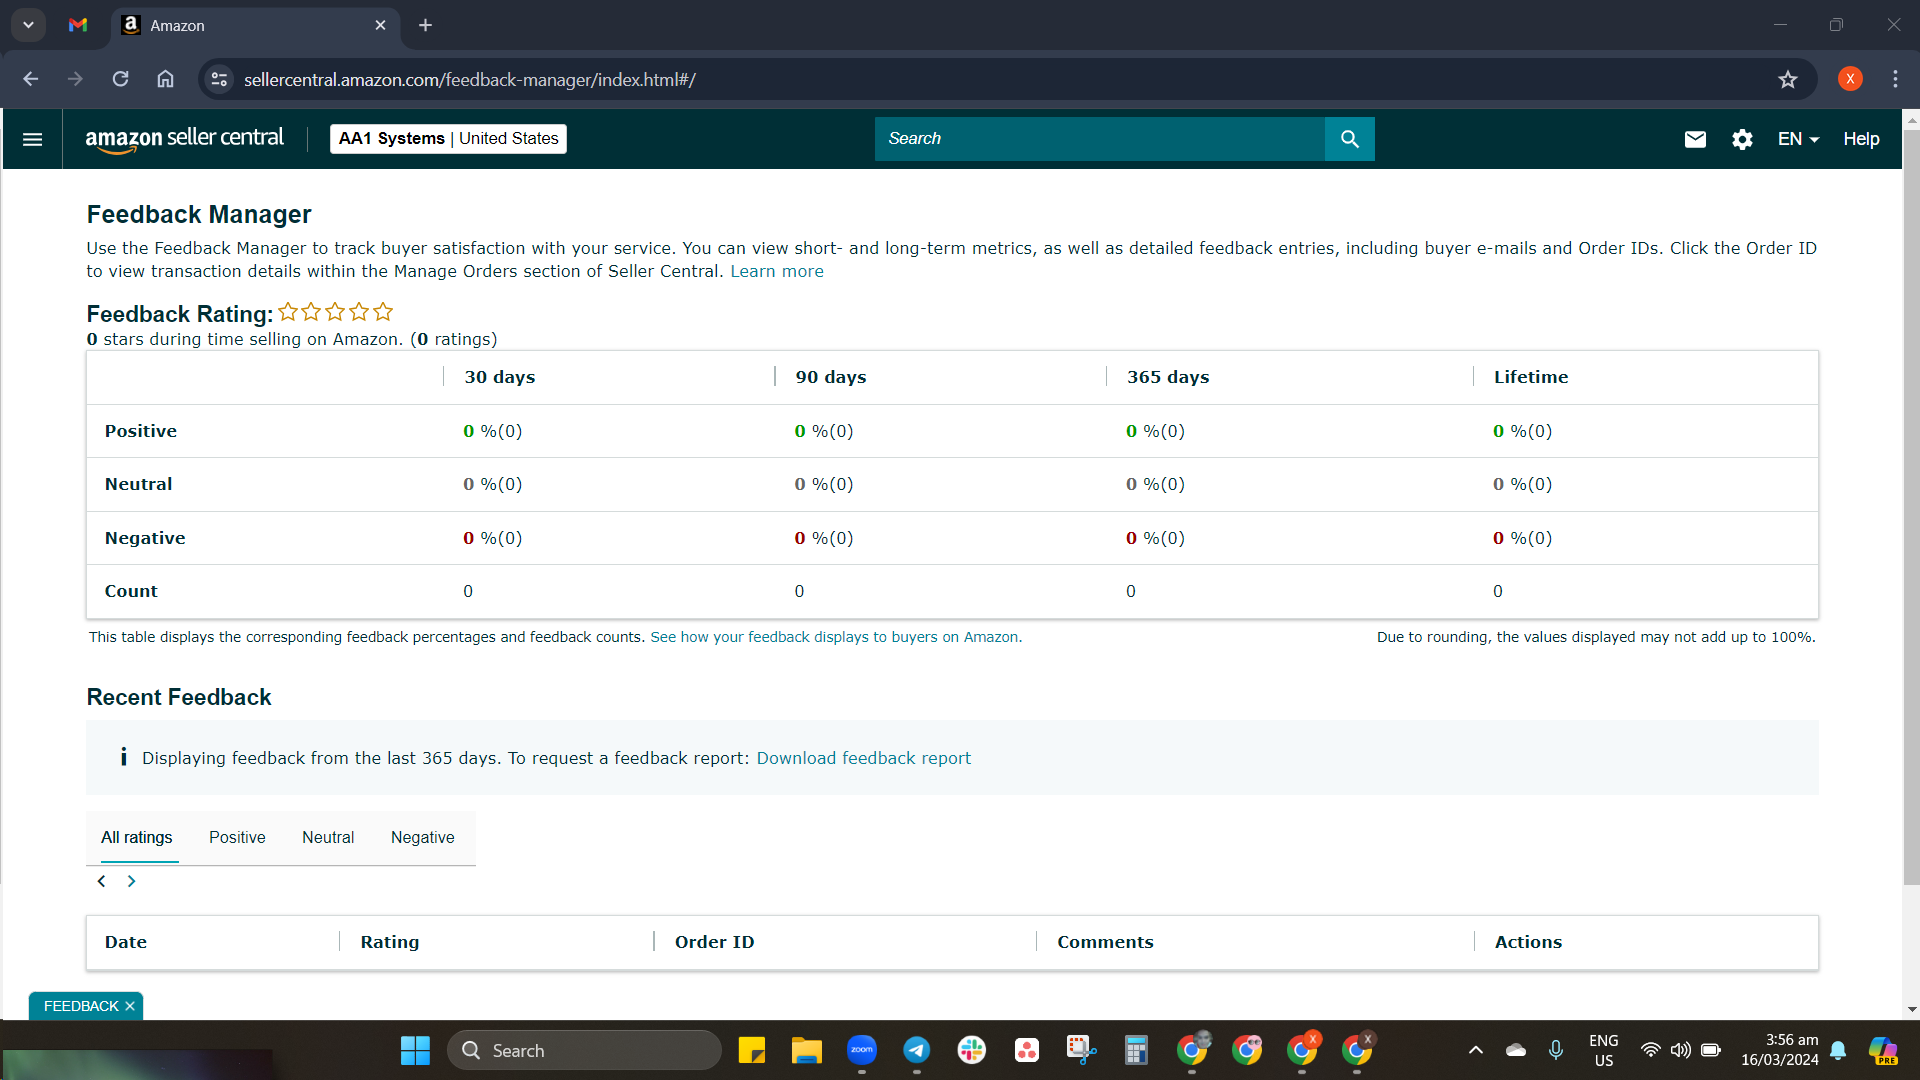1920x1080 pixels.
Task: Click the page address URL bar
Action: [1000, 79]
